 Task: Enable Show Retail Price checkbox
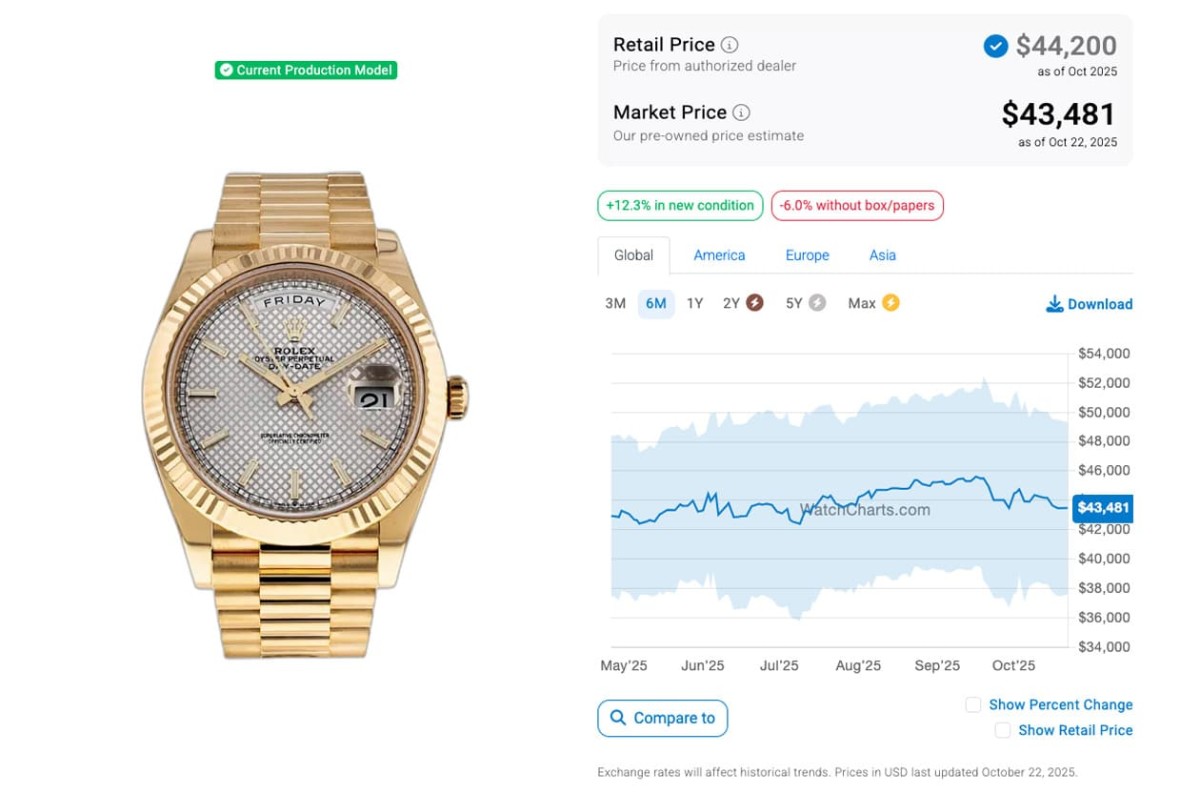tap(1002, 731)
